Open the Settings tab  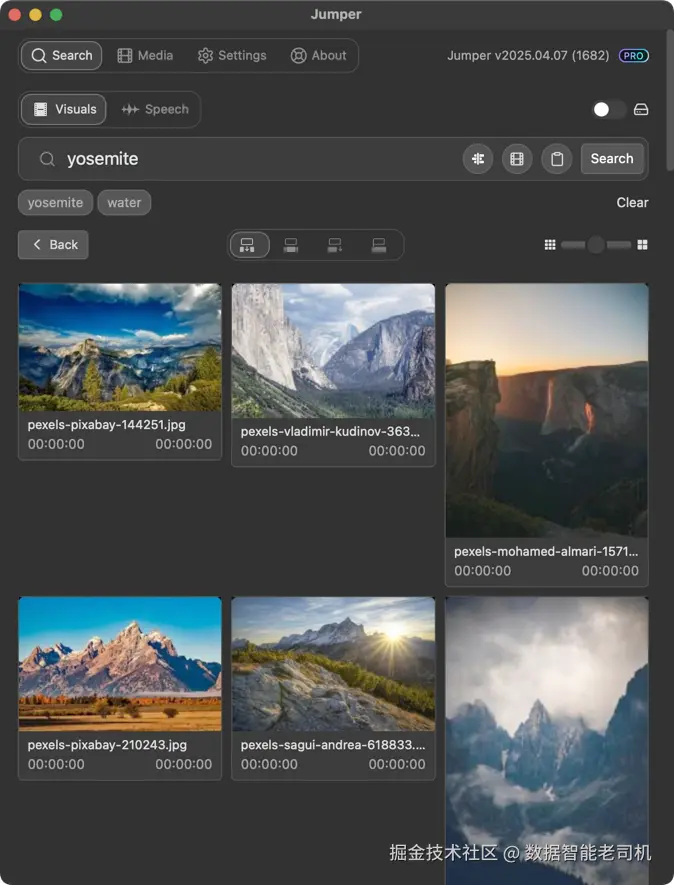[x=232, y=55]
